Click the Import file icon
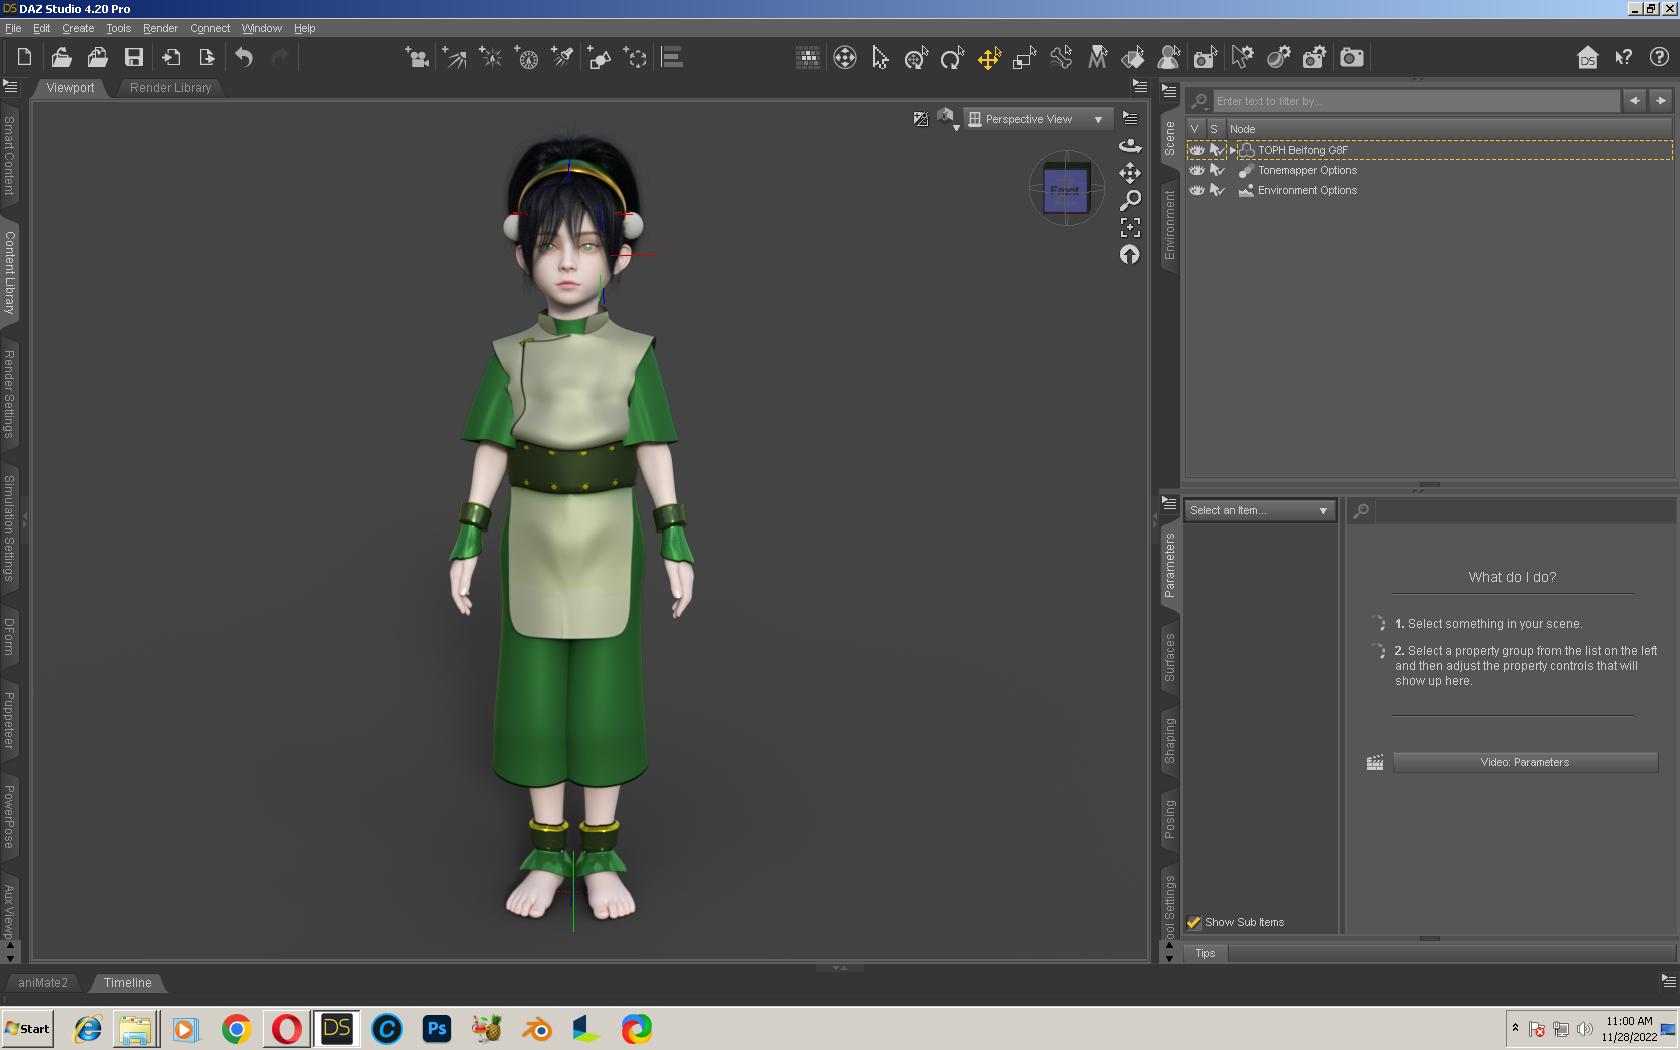This screenshot has width=1680, height=1050. 171,58
